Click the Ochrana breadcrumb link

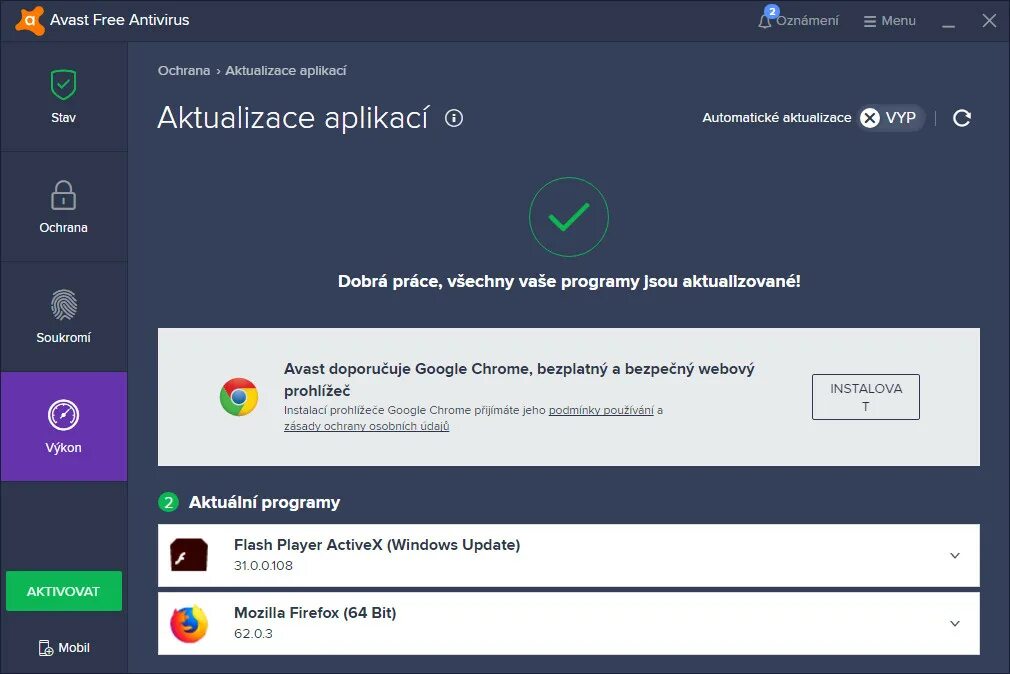click(x=184, y=70)
